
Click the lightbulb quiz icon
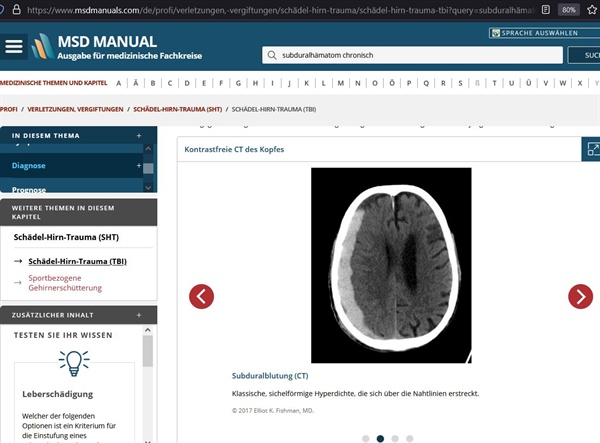(x=74, y=363)
